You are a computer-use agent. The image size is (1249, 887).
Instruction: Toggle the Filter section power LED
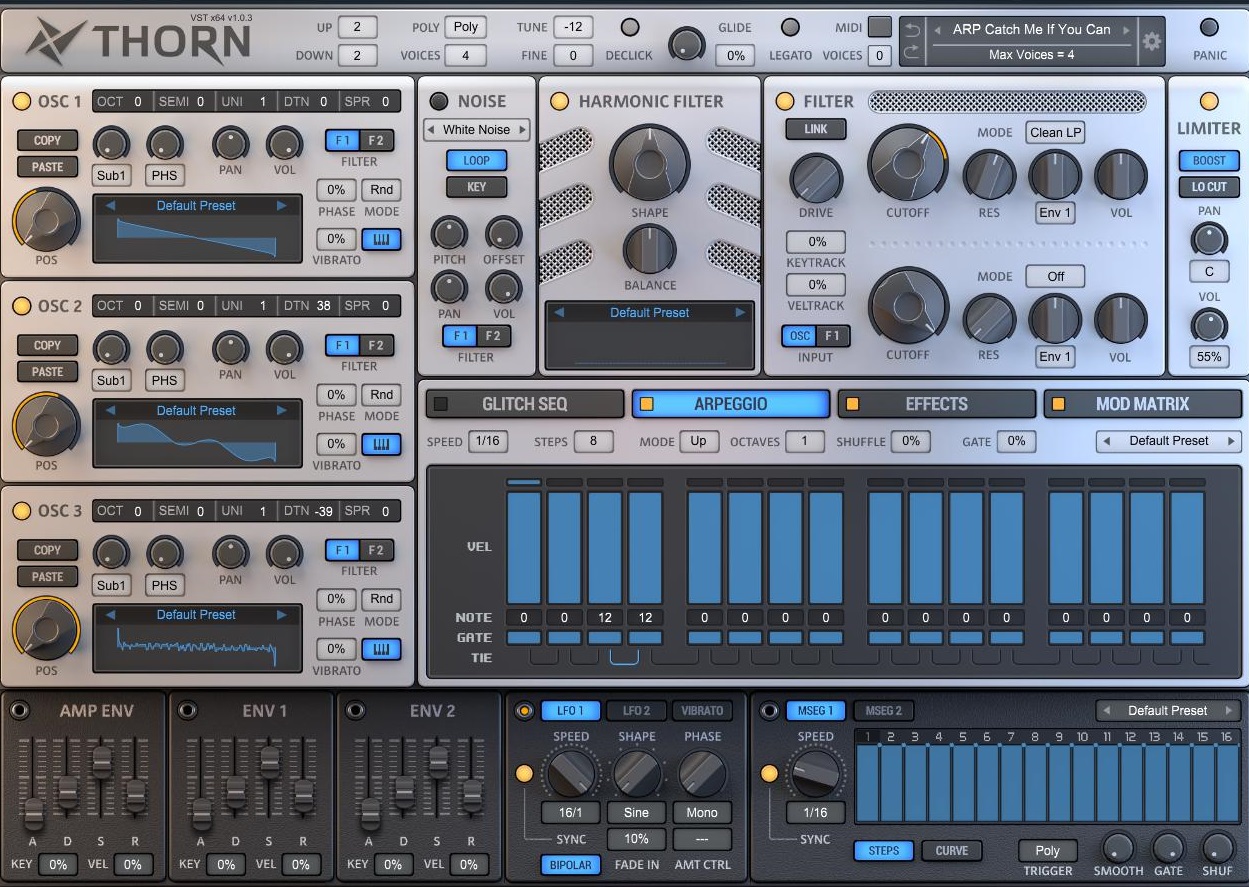[785, 101]
